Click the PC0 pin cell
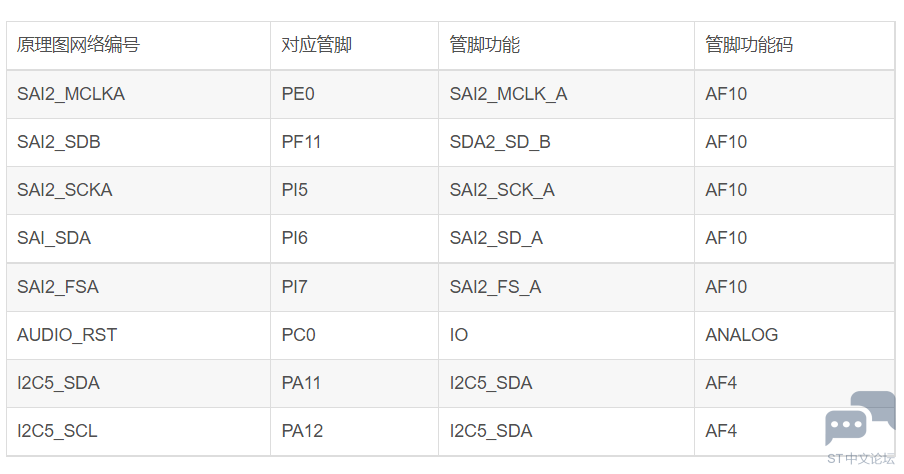The height and width of the screenshot is (474, 904). pyautogui.click(x=354, y=335)
